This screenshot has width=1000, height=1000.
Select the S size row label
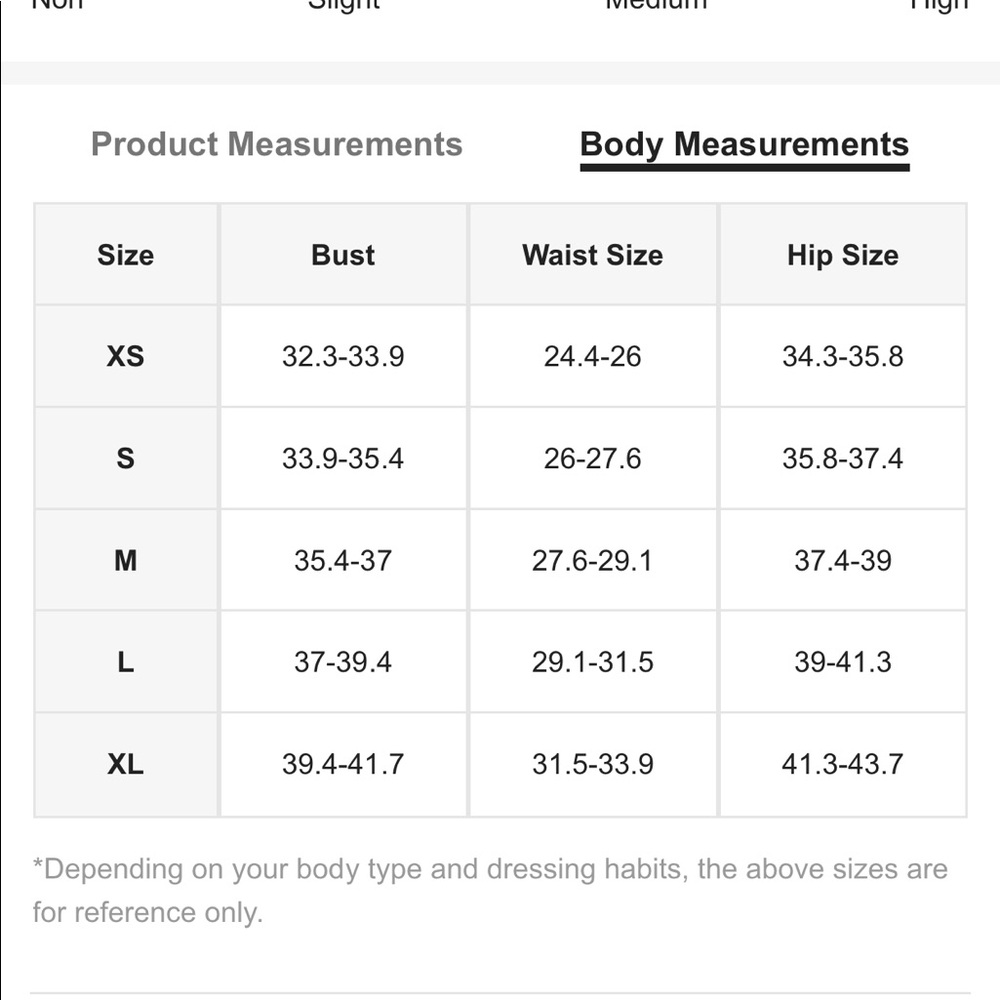click(x=126, y=458)
